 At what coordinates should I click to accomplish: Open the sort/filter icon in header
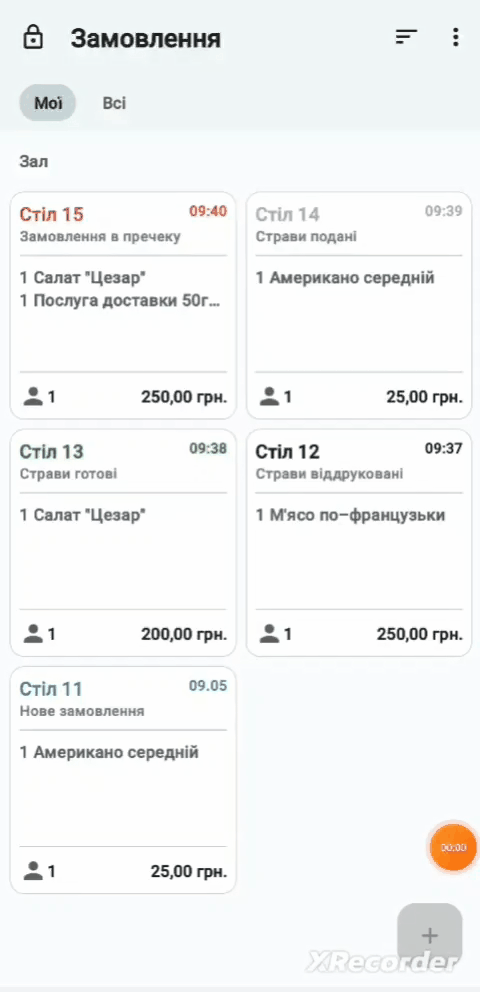point(407,37)
